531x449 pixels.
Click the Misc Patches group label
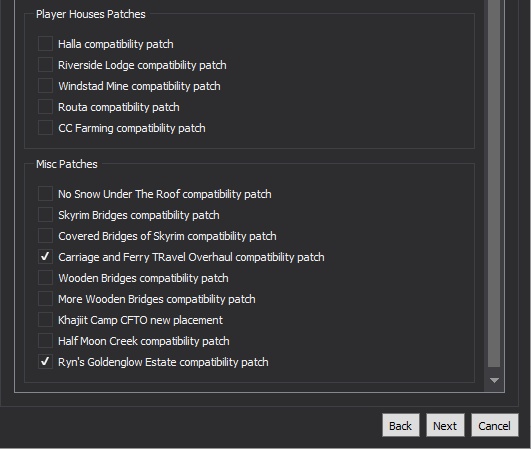(x=67, y=164)
